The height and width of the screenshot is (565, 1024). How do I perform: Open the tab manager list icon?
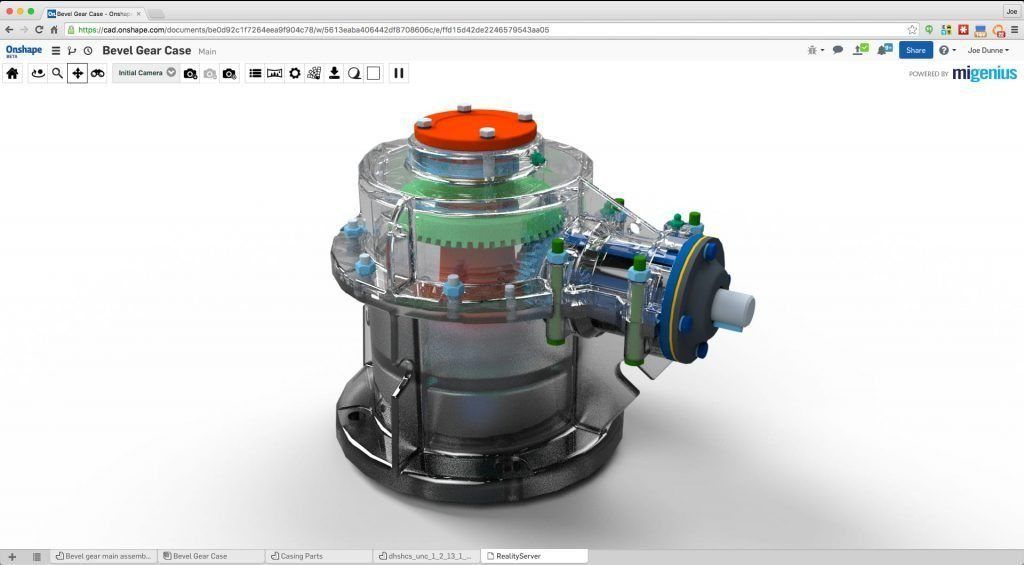(x=37, y=557)
